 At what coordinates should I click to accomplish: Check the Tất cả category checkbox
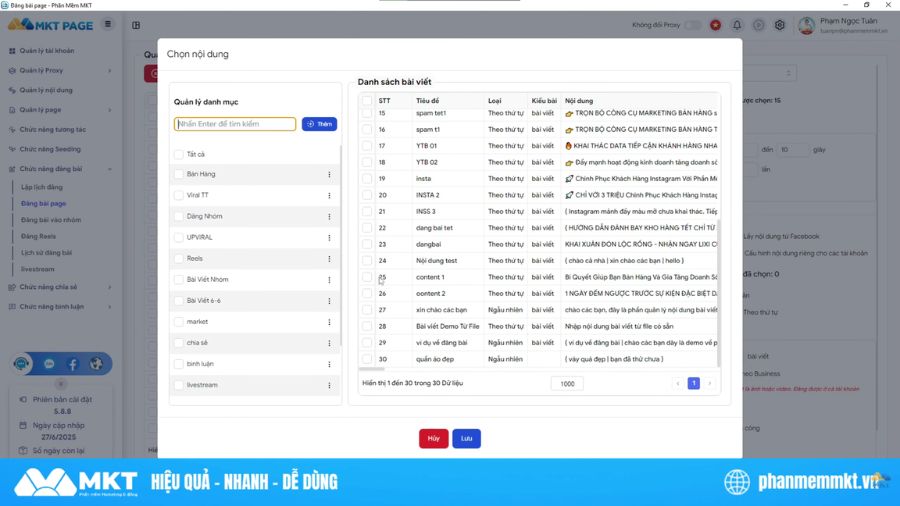pos(178,154)
